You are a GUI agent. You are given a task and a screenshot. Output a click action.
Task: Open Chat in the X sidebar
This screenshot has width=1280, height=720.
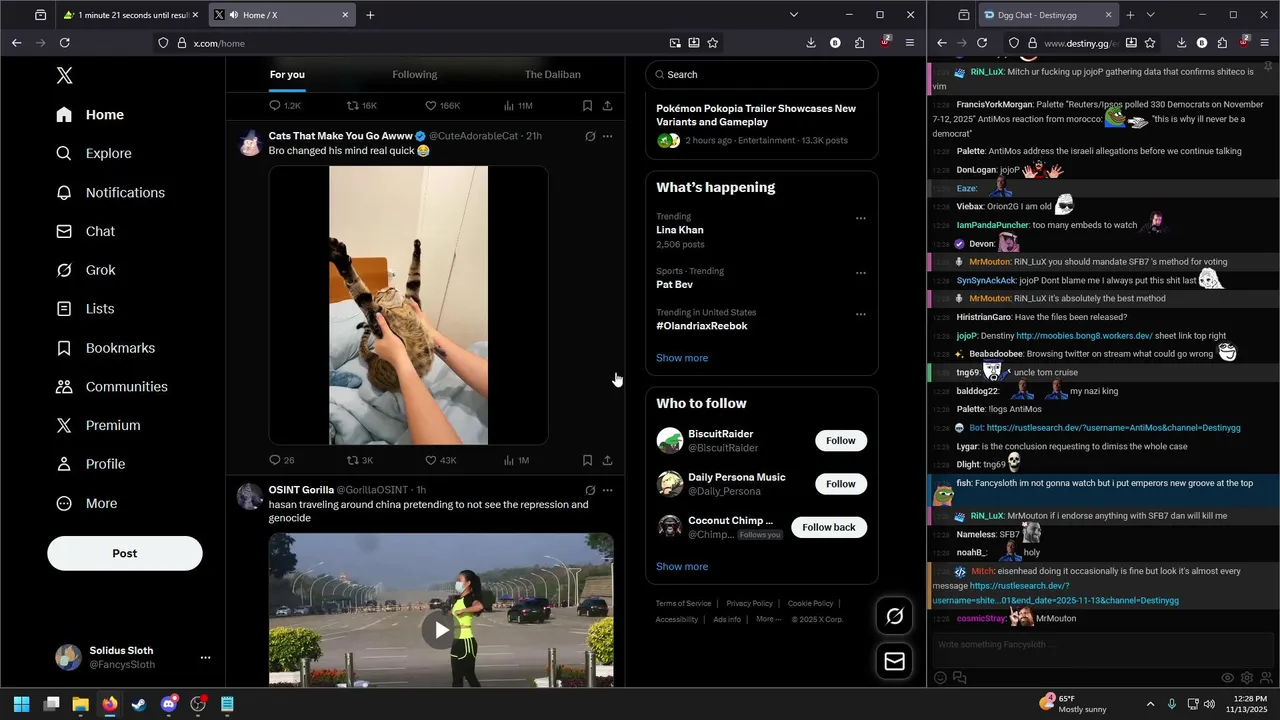pyautogui.click(x=85, y=231)
